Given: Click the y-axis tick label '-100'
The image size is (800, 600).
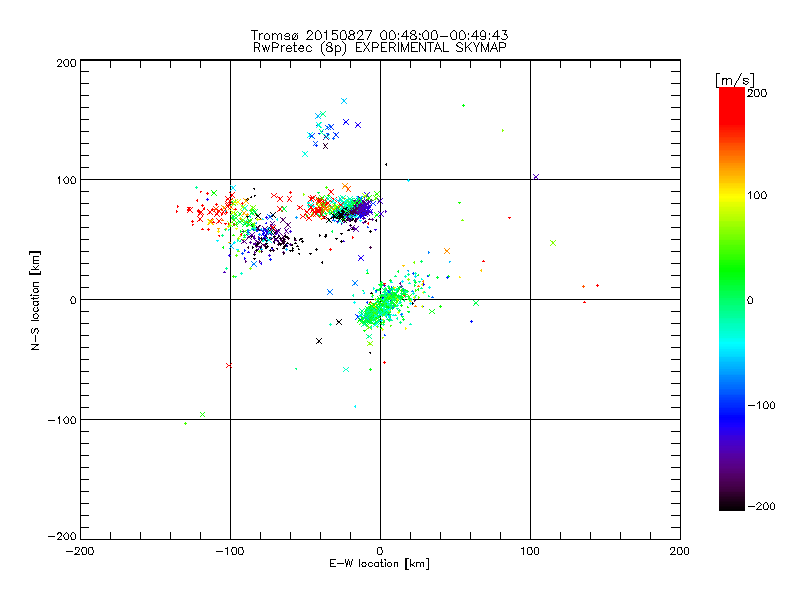Looking at the screenshot, I should [62, 420].
